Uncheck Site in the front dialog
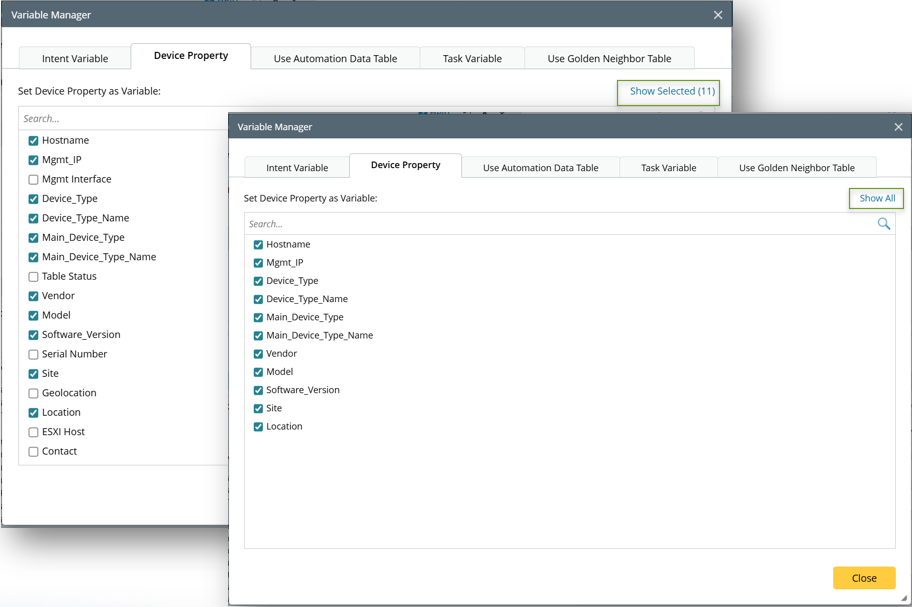 (258, 409)
